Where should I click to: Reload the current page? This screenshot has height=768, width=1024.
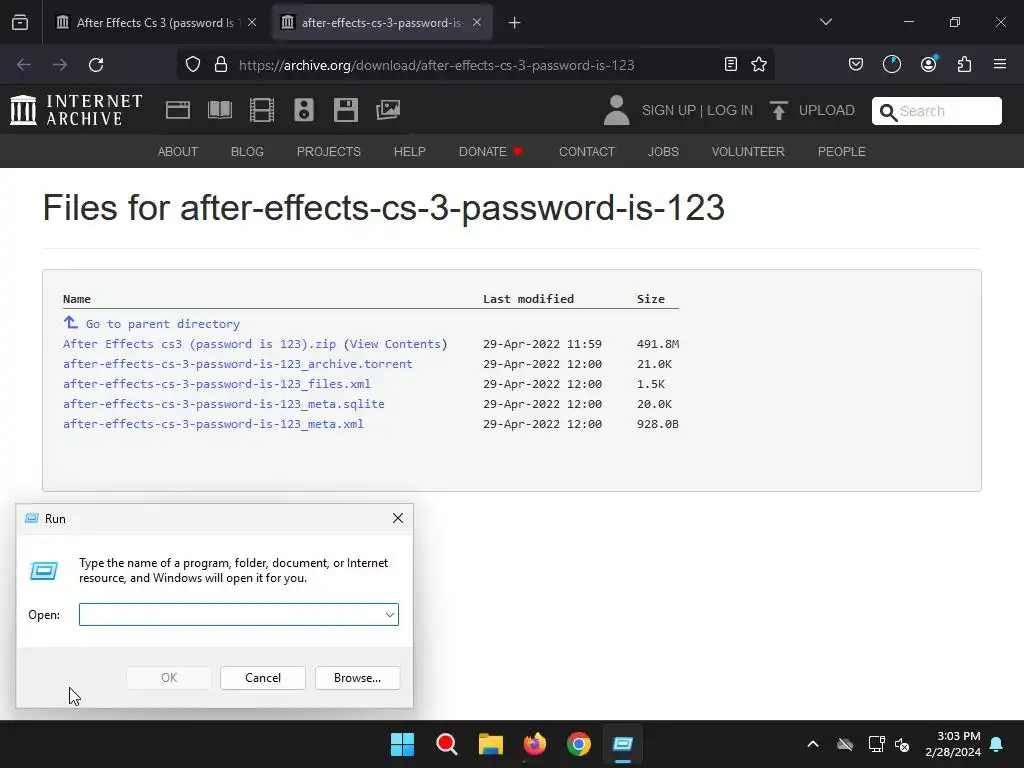click(96, 65)
